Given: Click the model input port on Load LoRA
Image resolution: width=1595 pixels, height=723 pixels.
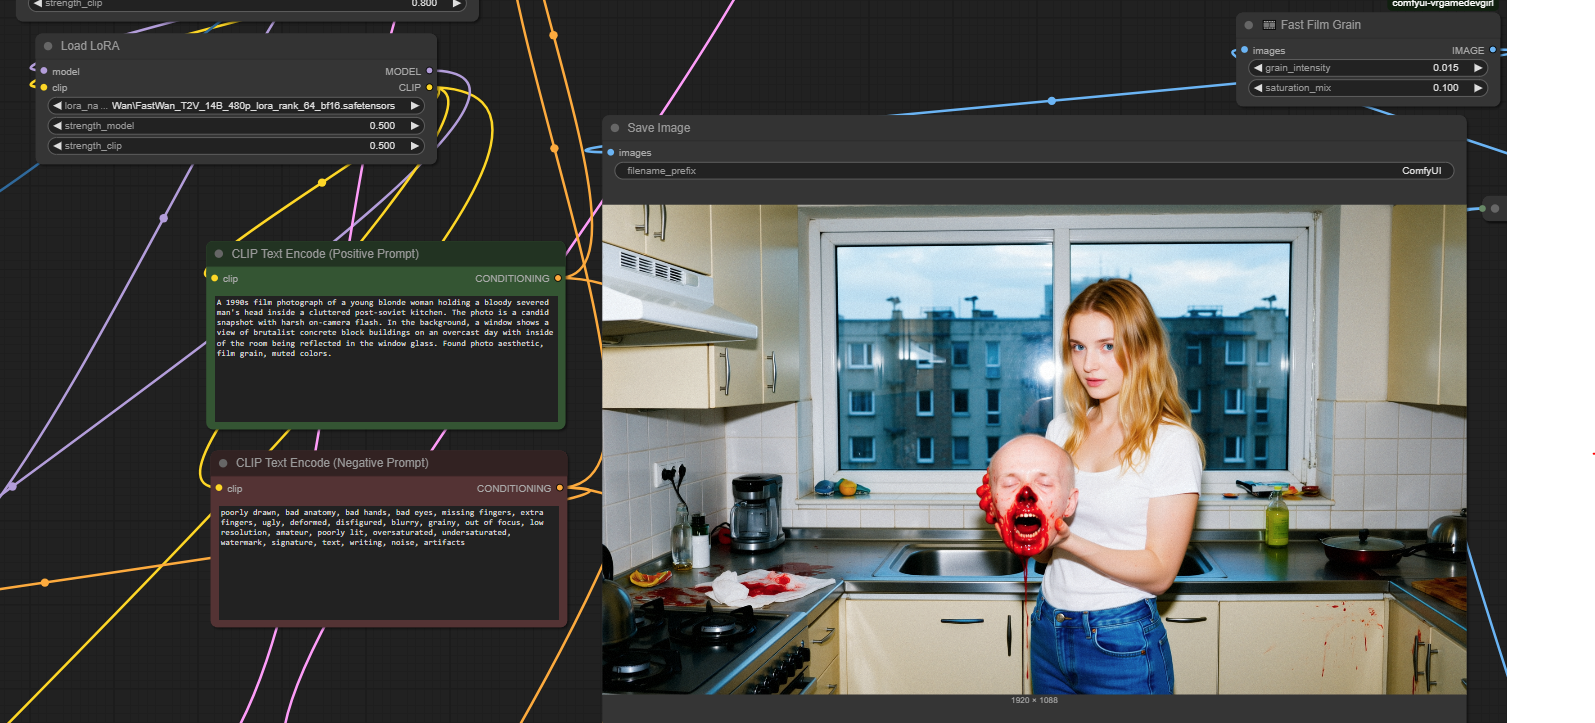Looking at the screenshot, I should tap(44, 71).
